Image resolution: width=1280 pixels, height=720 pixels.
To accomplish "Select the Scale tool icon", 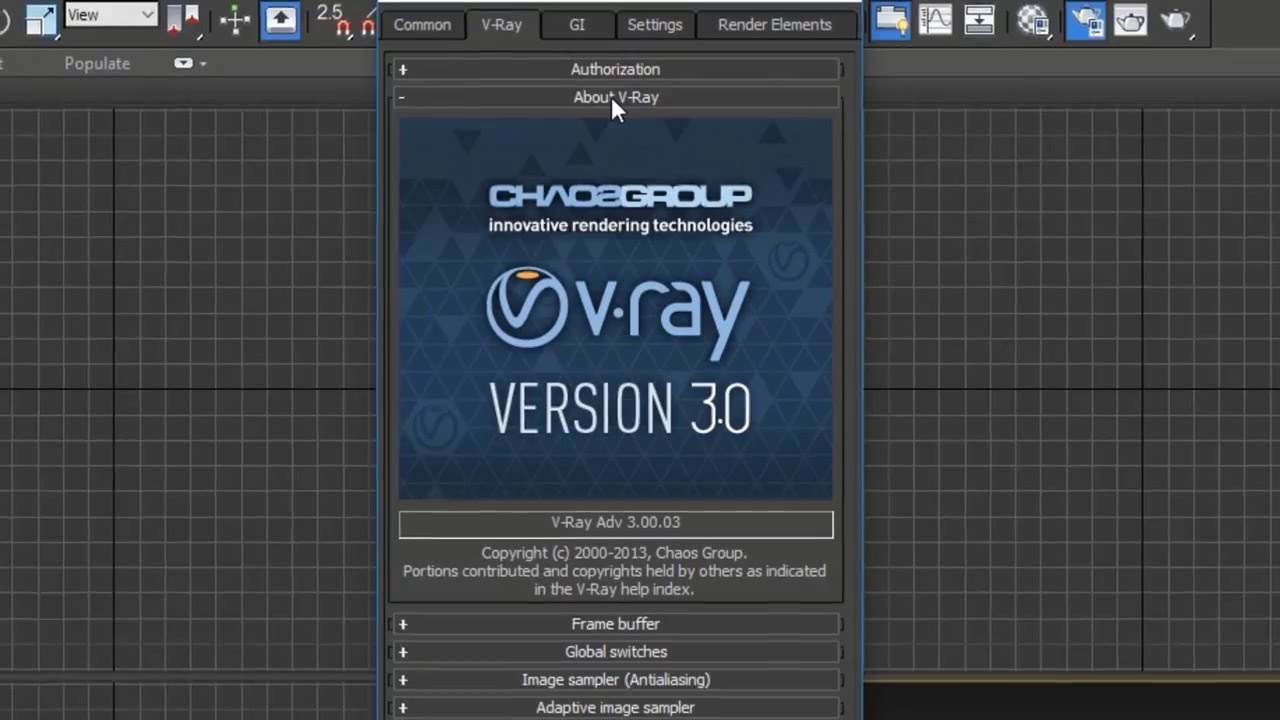I will tap(40, 19).
